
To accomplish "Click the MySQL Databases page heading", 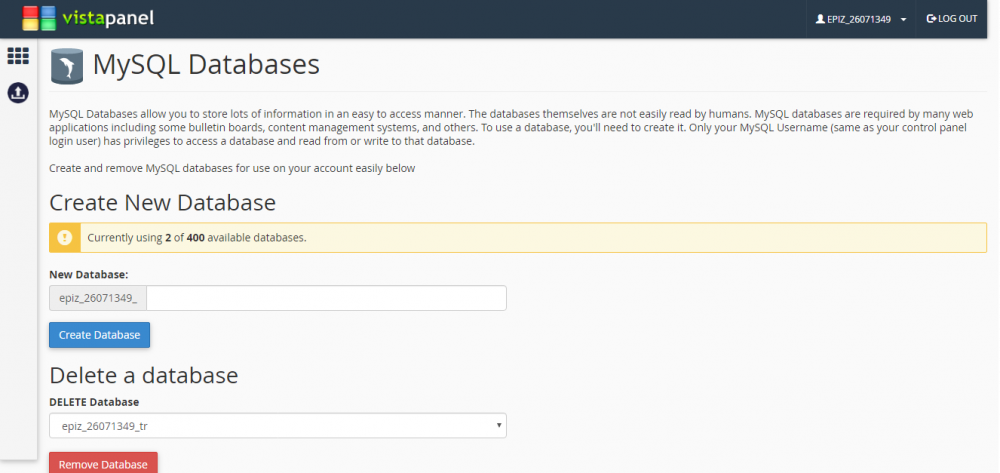I will tap(206, 65).
